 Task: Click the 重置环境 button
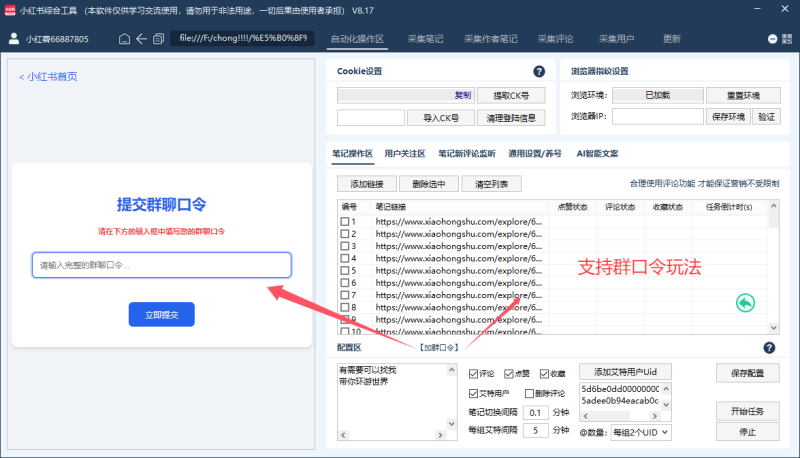click(743, 95)
